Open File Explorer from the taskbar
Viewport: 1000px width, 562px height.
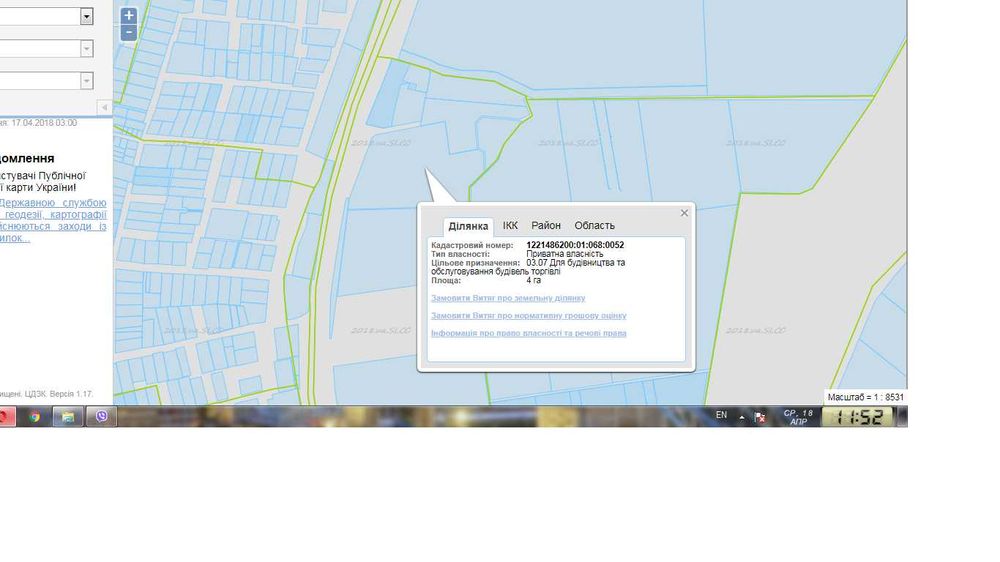coord(68,417)
